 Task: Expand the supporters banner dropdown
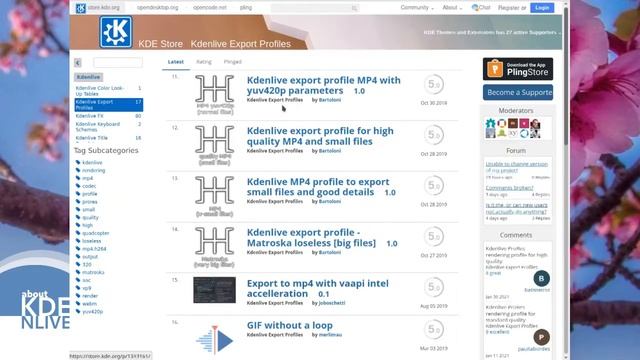click(x=560, y=33)
